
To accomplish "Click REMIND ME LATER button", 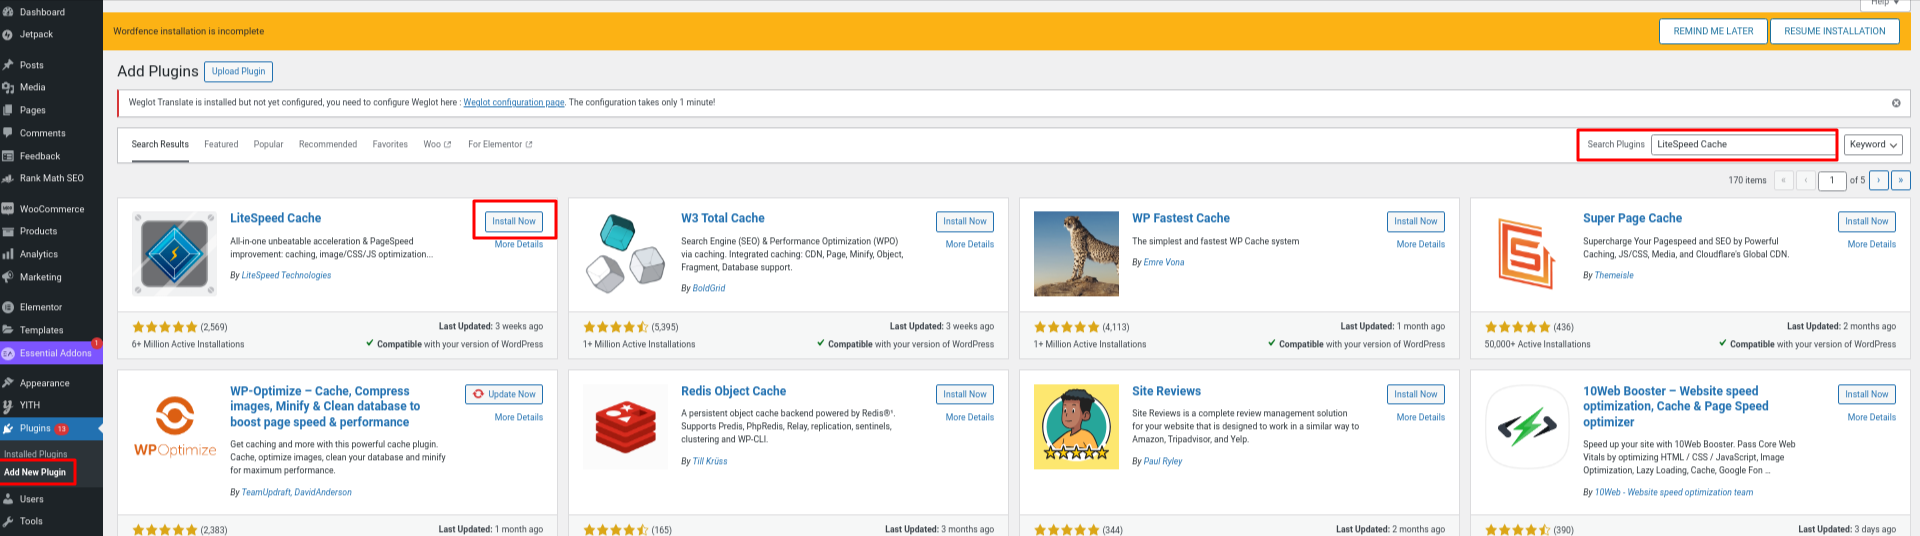I will pos(1713,31).
